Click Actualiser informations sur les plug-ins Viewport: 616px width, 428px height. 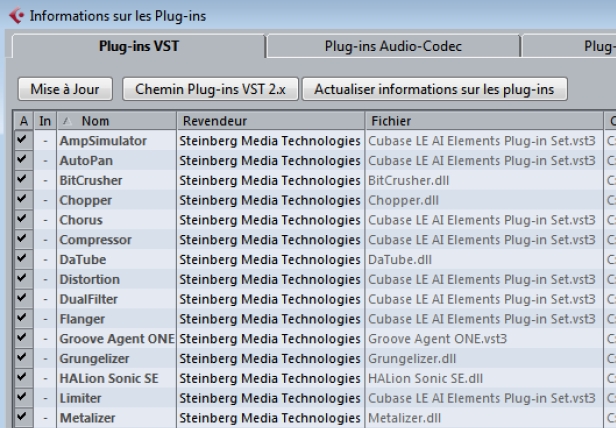(x=434, y=89)
